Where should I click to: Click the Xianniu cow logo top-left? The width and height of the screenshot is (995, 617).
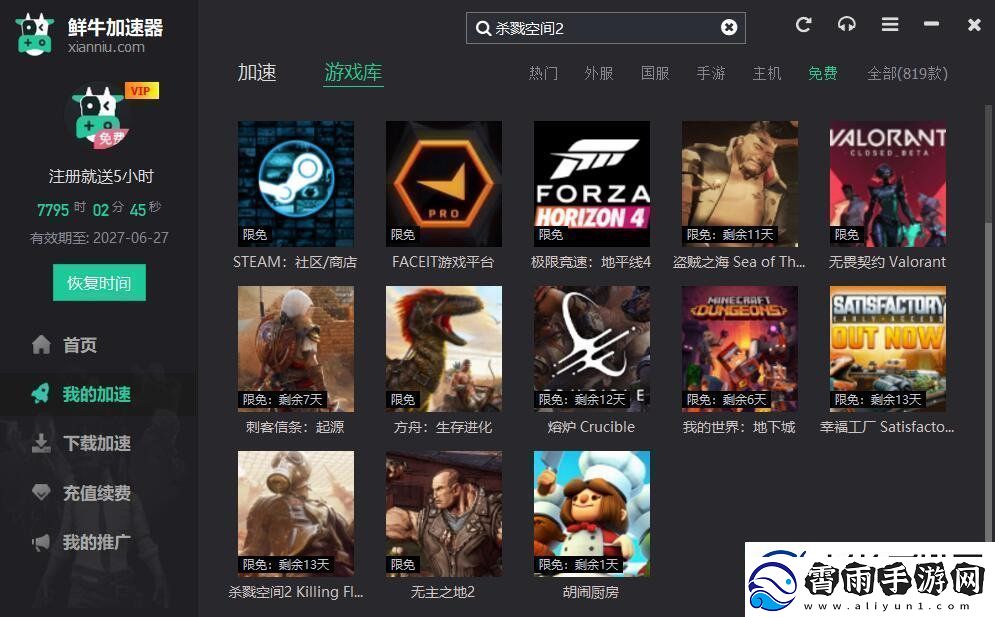[x=35, y=34]
